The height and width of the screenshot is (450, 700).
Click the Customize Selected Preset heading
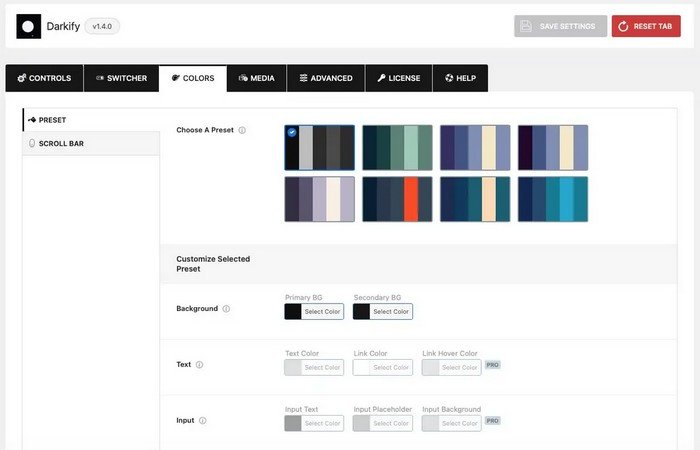213,264
